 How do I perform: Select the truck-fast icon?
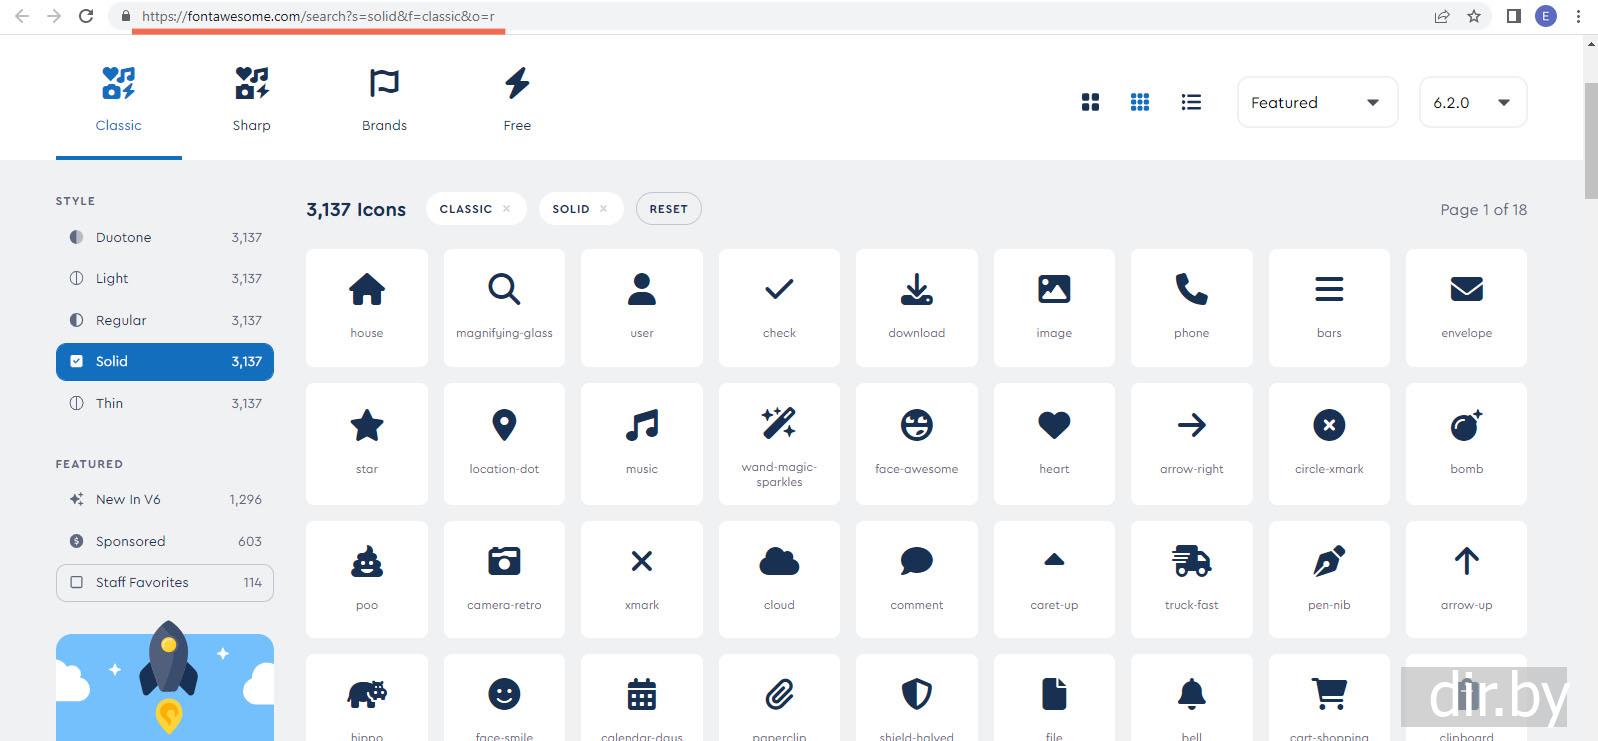click(1191, 579)
